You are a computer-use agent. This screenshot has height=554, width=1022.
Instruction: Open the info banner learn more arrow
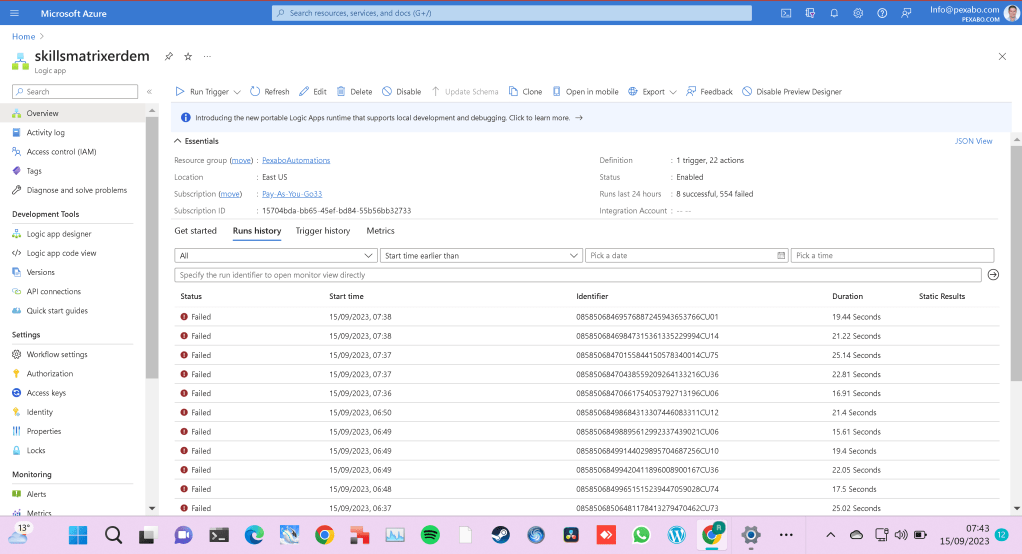(x=579, y=118)
